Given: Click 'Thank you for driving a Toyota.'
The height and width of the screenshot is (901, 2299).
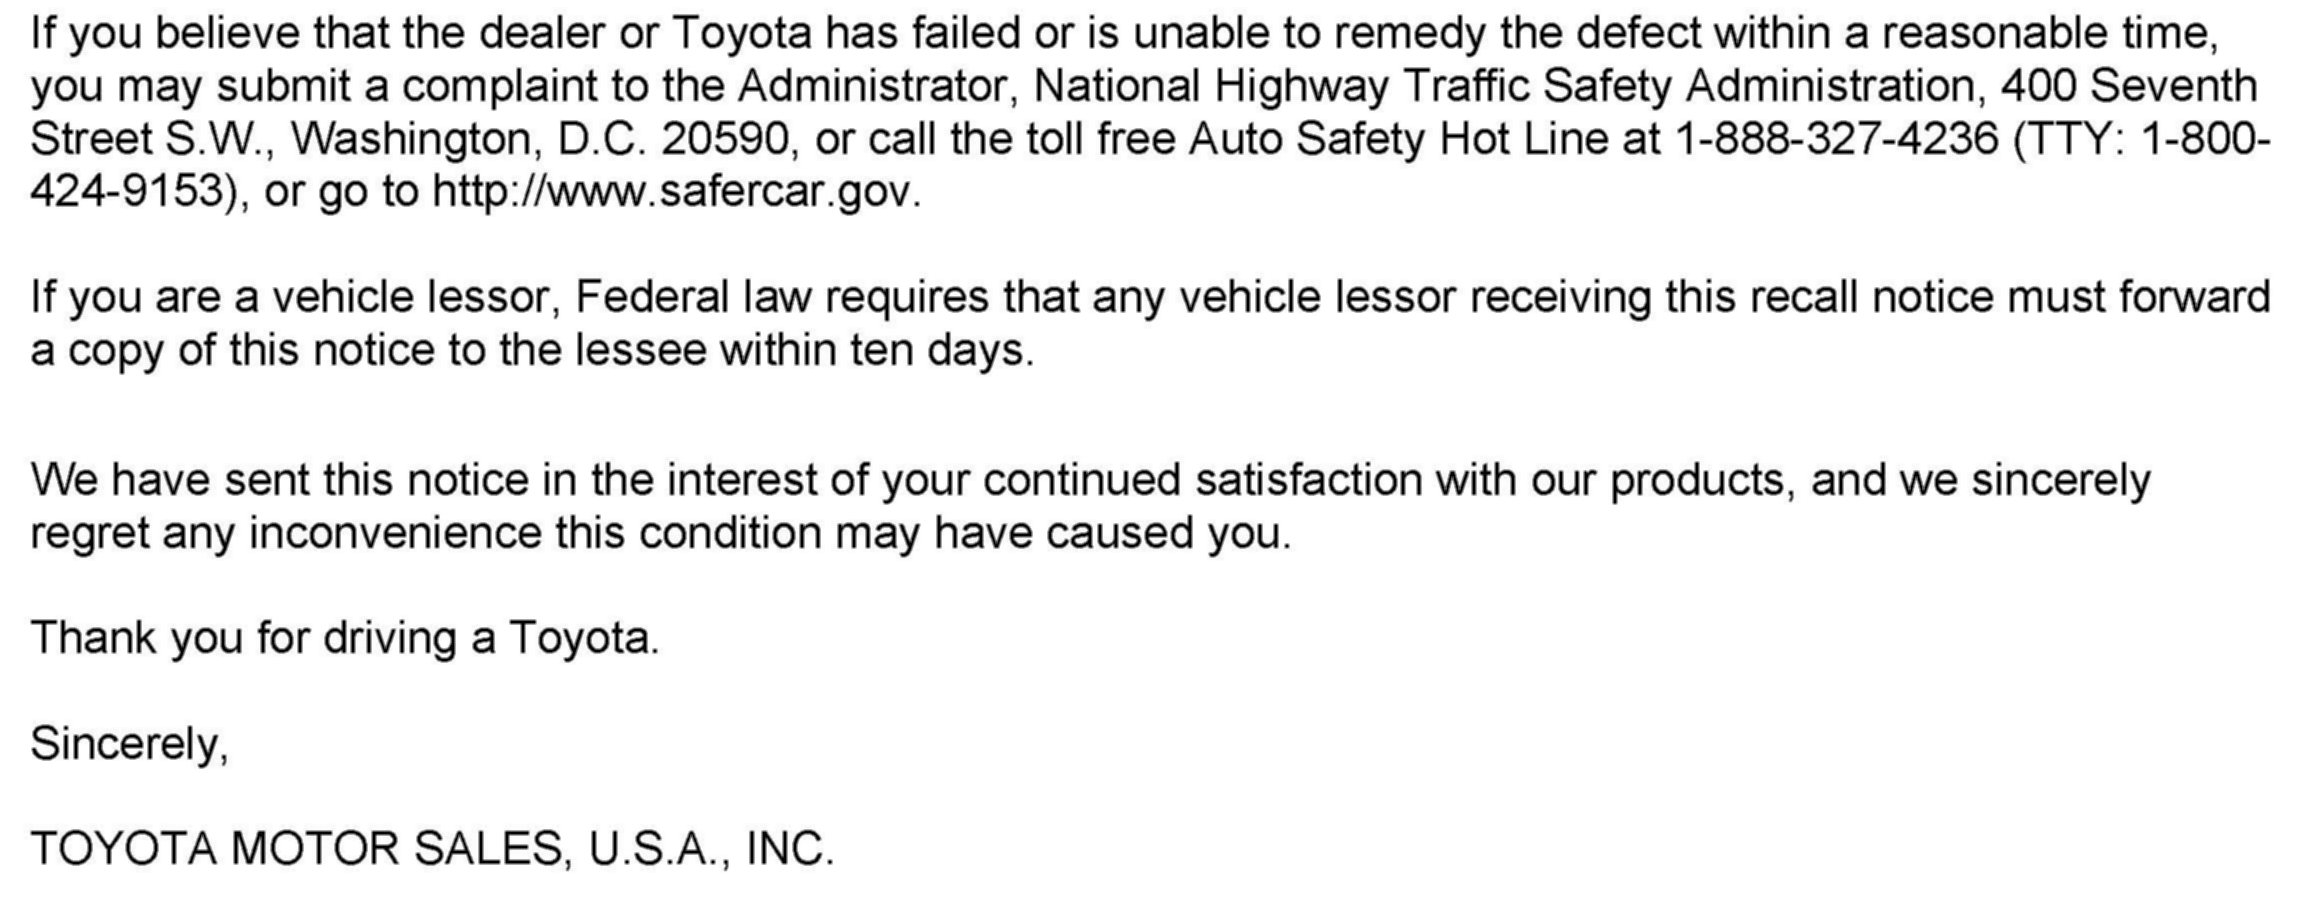Looking at the screenshot, I should click(345, 637).
